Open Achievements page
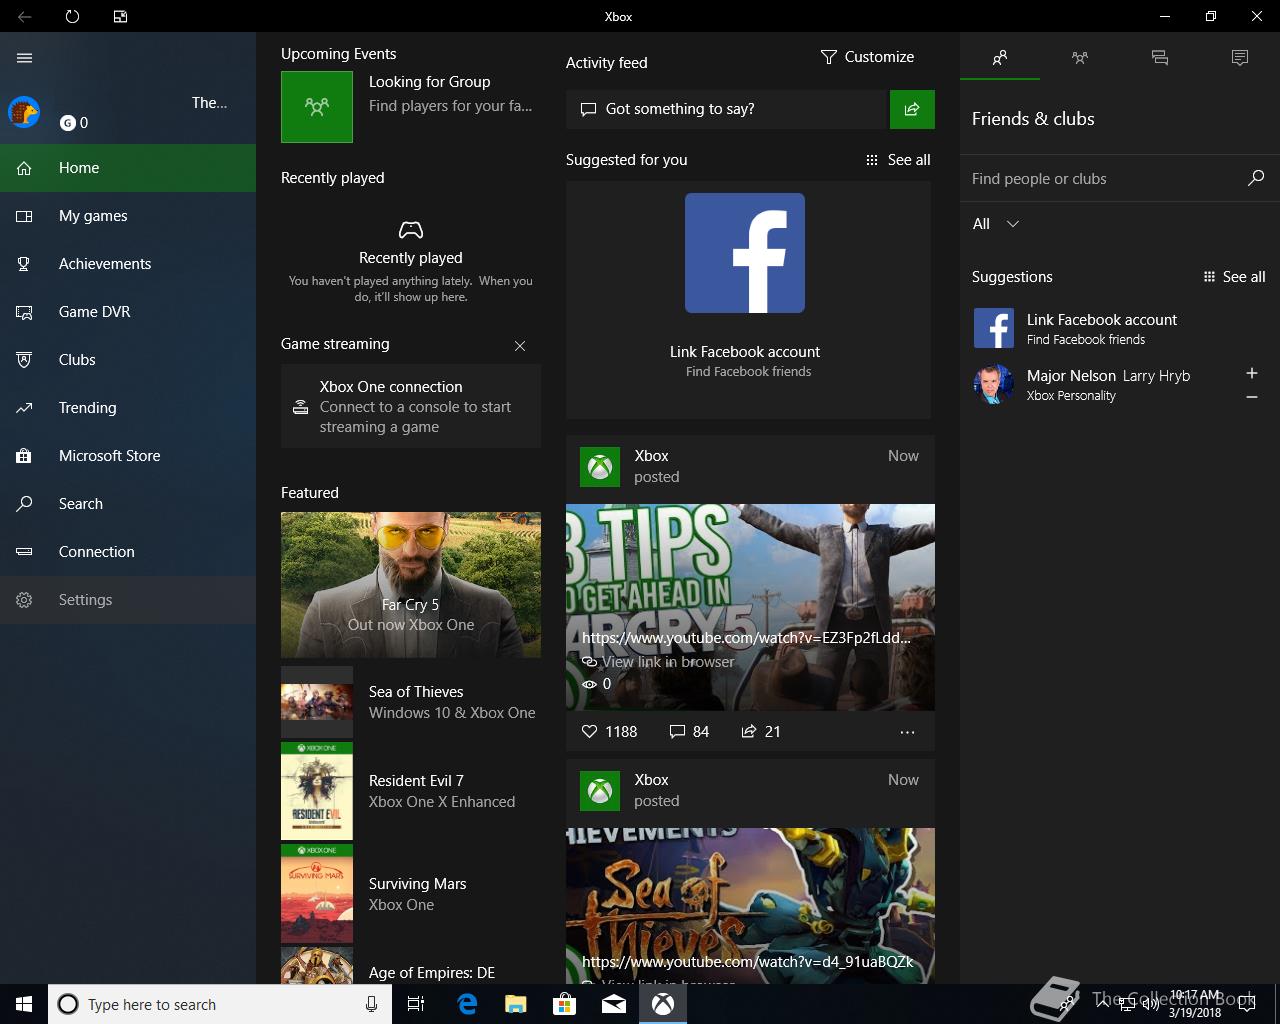This screenshot has height=1024, width=1280. [128, 264]
